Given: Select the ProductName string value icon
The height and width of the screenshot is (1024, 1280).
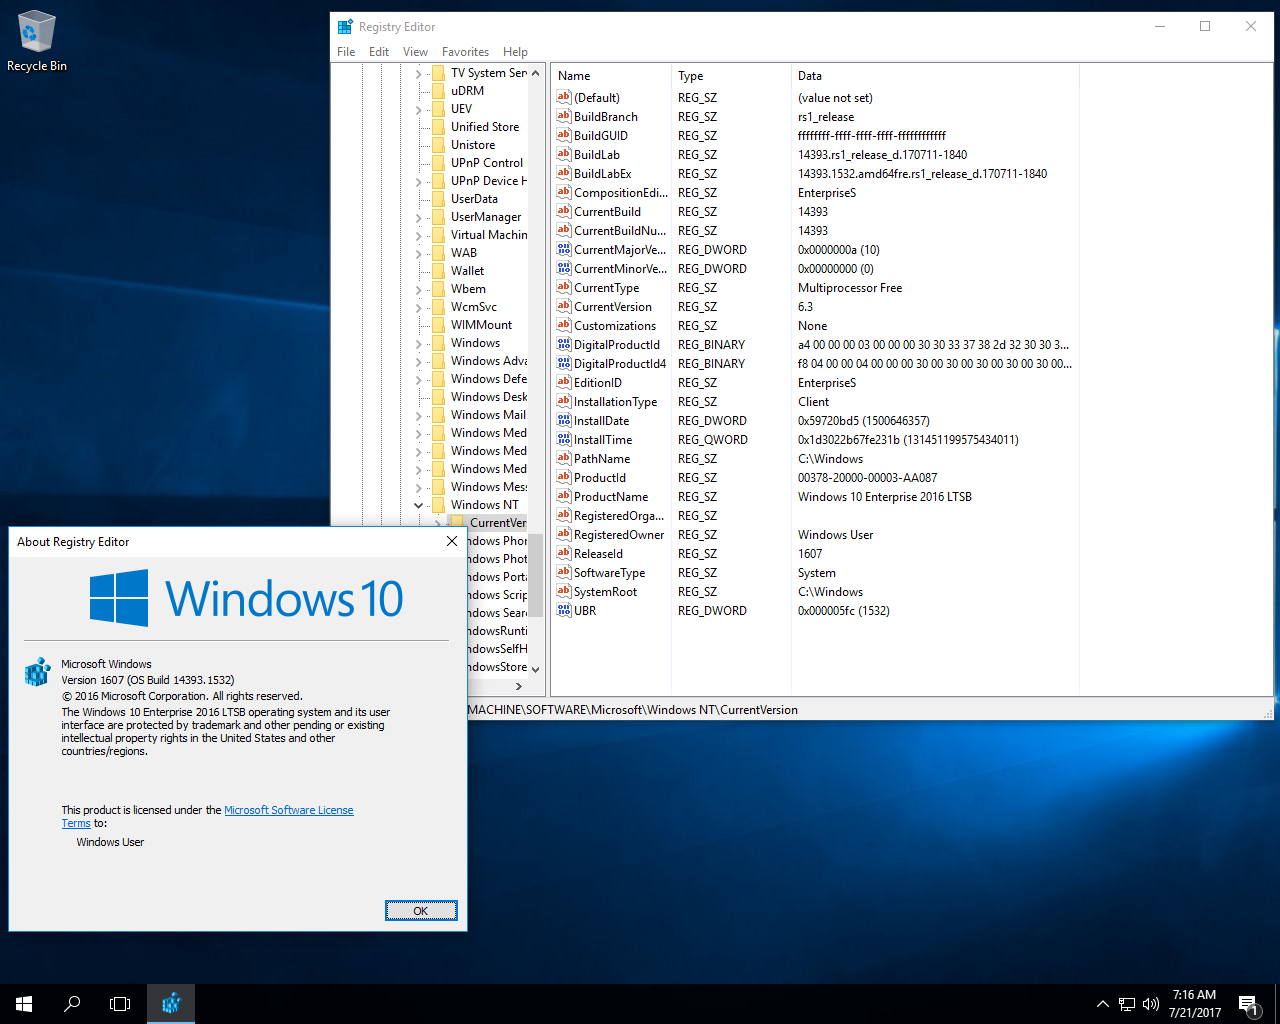Looking at the screenshot, I should point(564,496).
